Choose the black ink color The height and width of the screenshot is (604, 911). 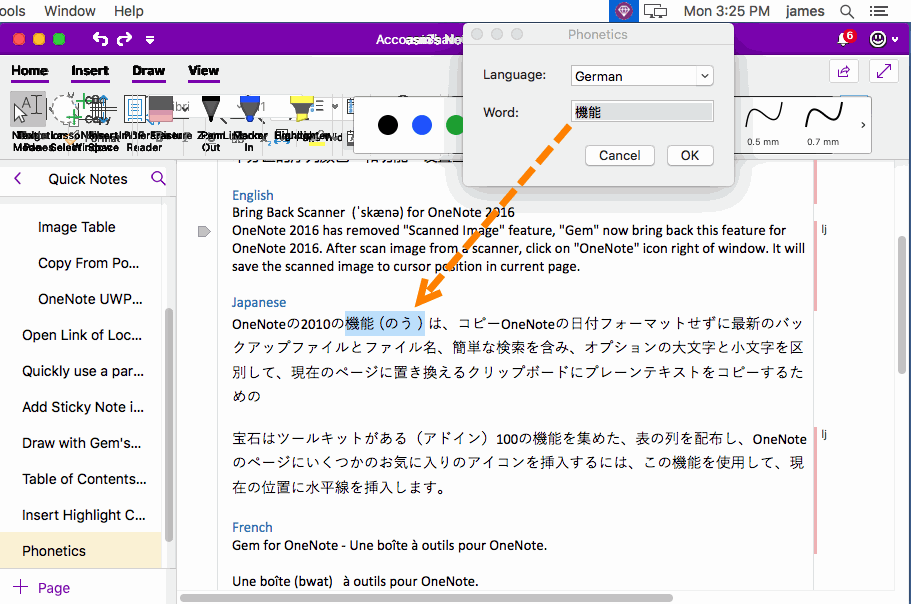point(388,125)
